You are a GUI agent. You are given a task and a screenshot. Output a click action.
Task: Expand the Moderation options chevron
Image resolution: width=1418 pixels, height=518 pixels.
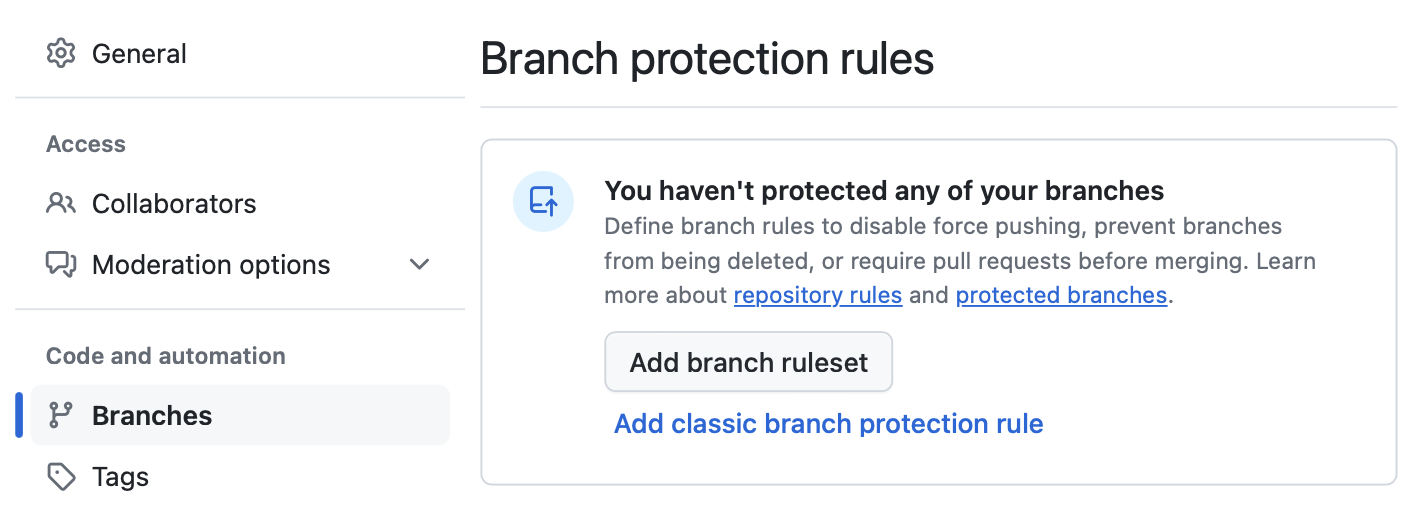pyautogui.click(x=420, y=265)
